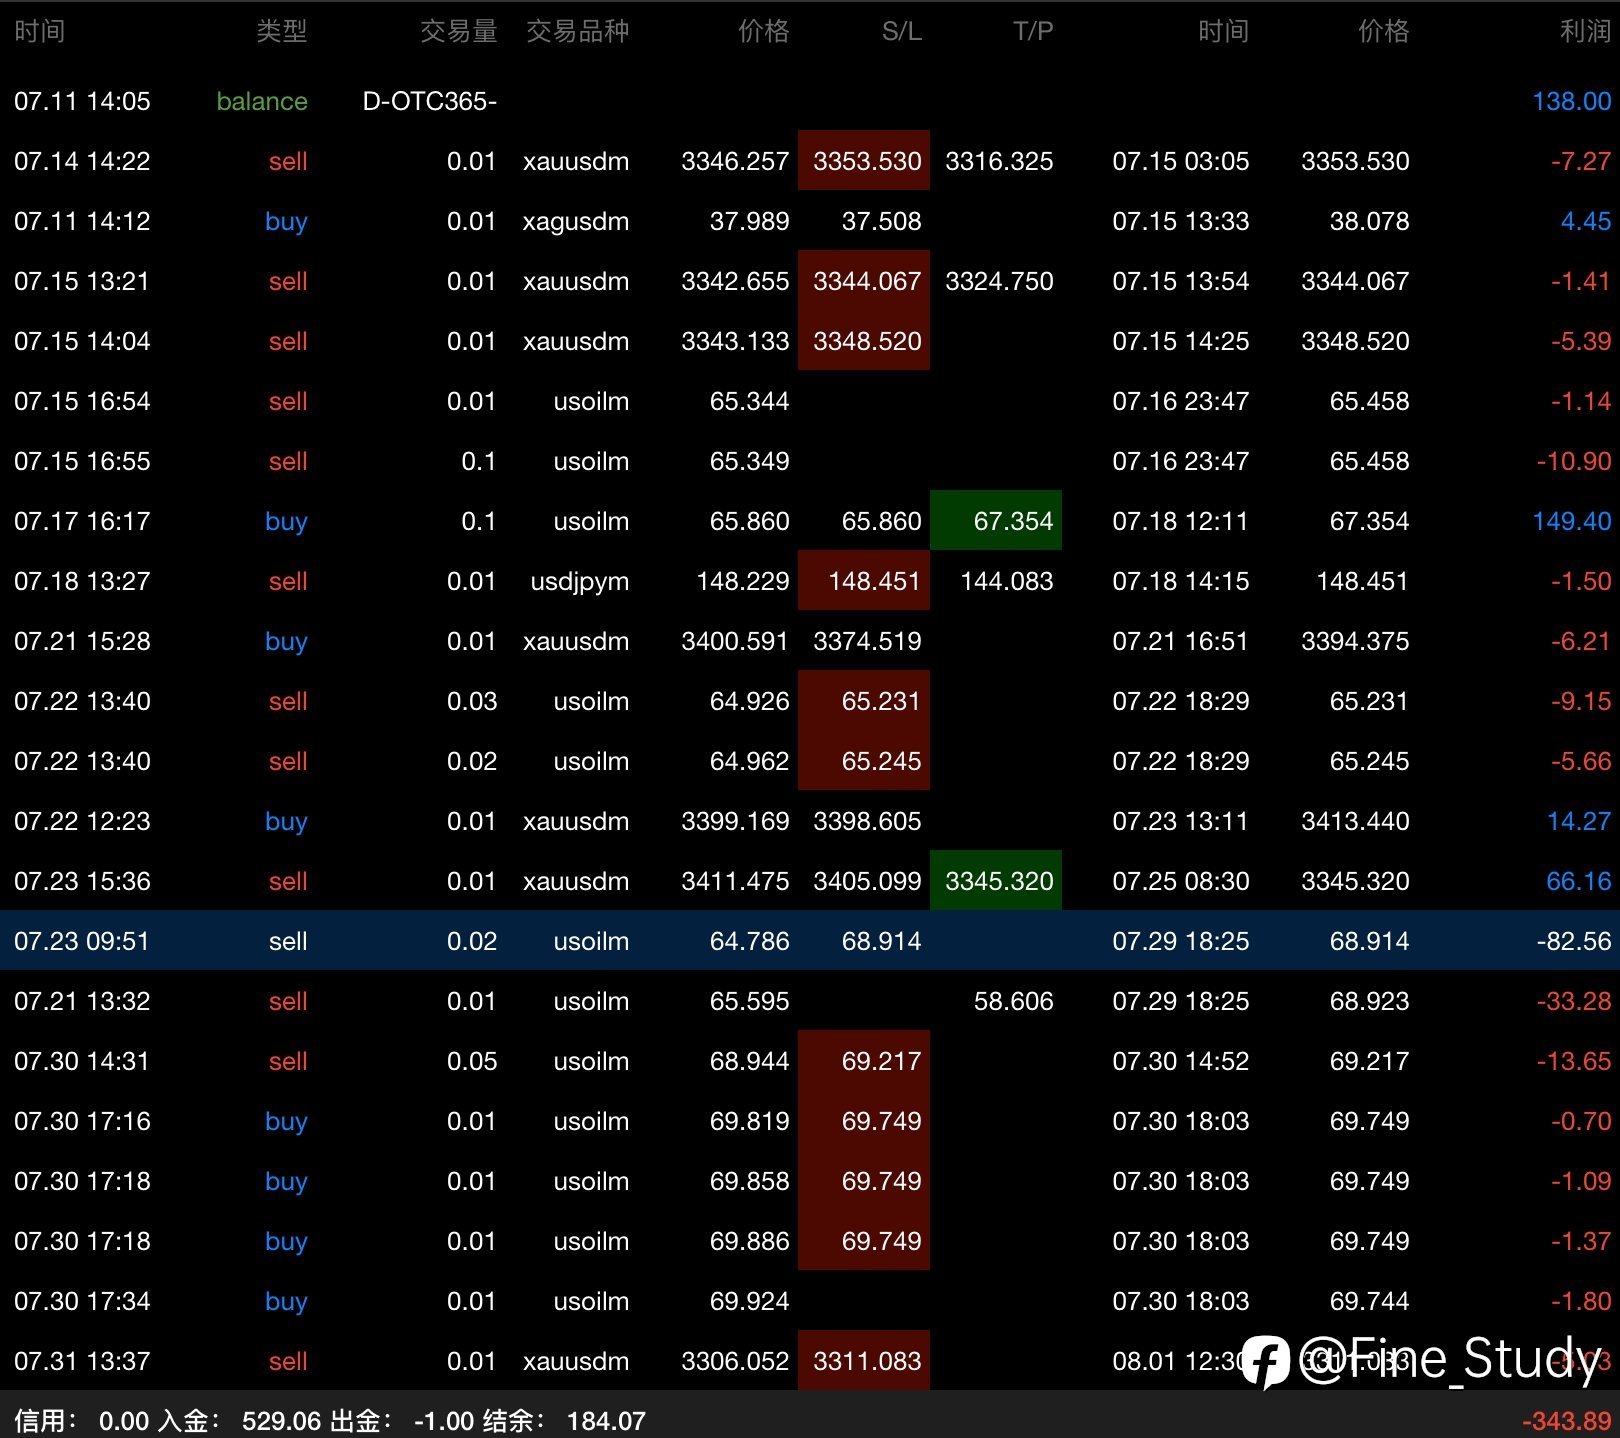The height and width of the screenshot is (1438, 1620).
Task: Click the red S/L cell 3353.530
Action: click(x=864, y=160)
